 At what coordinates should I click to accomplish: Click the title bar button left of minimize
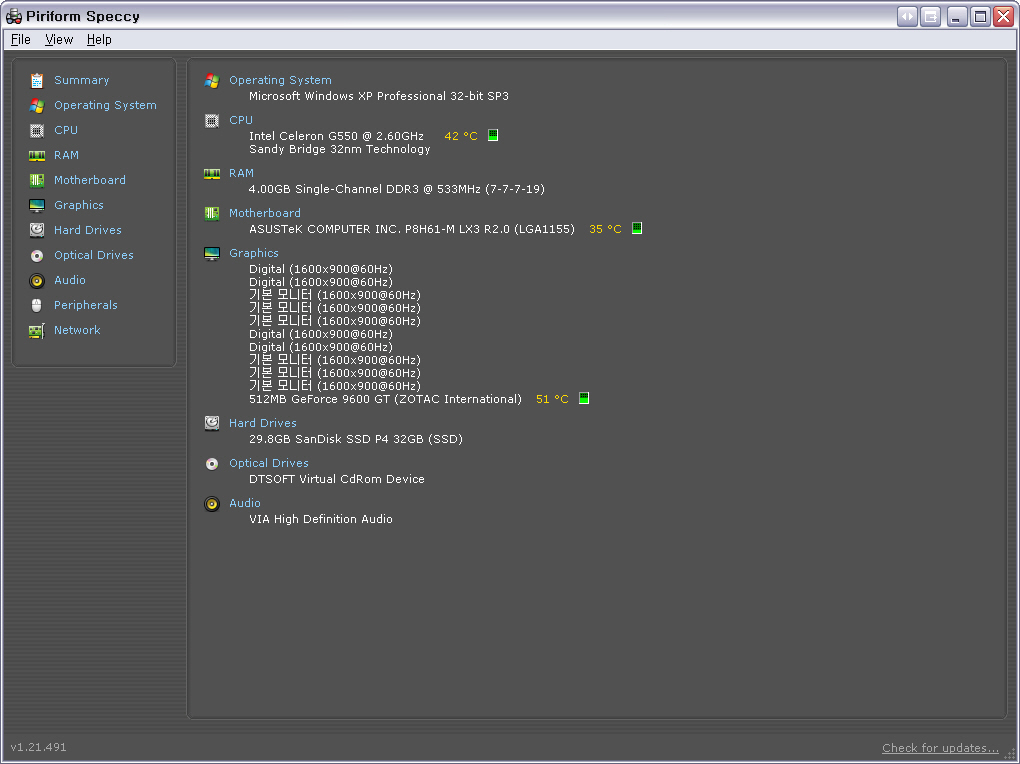point(931,16)
